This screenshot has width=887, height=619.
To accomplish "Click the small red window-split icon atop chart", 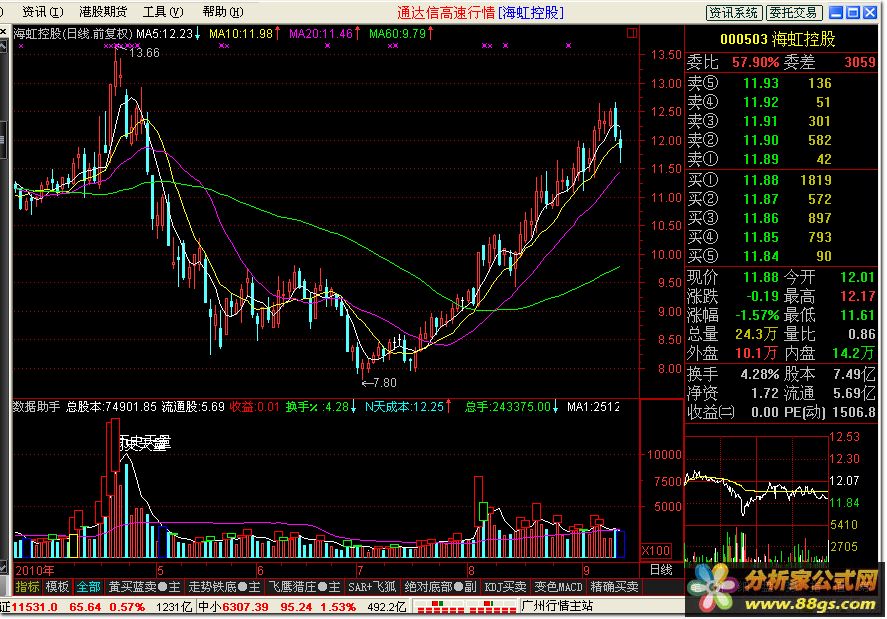I will pos(632,33).
